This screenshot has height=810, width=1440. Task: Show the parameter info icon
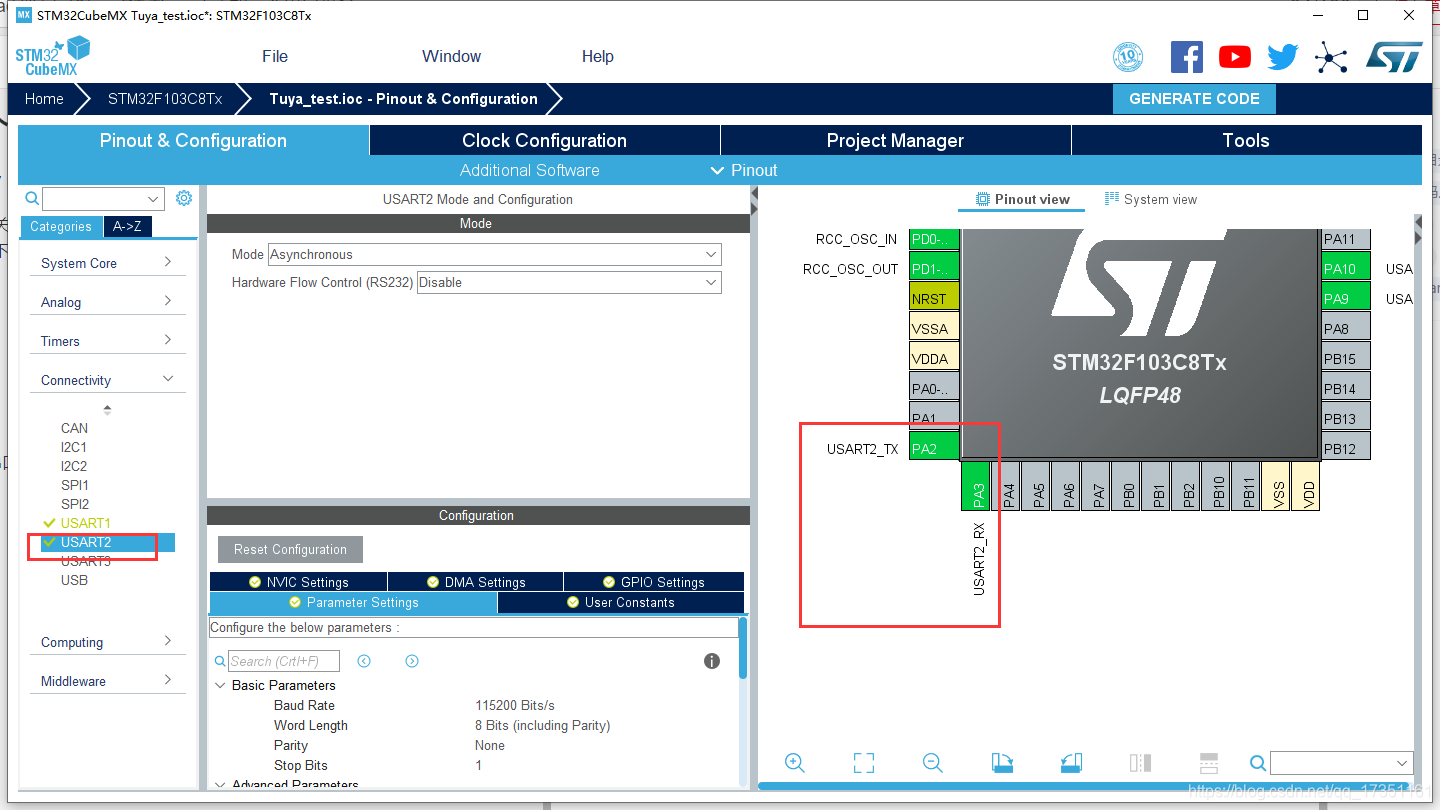[x=712, y=661]
